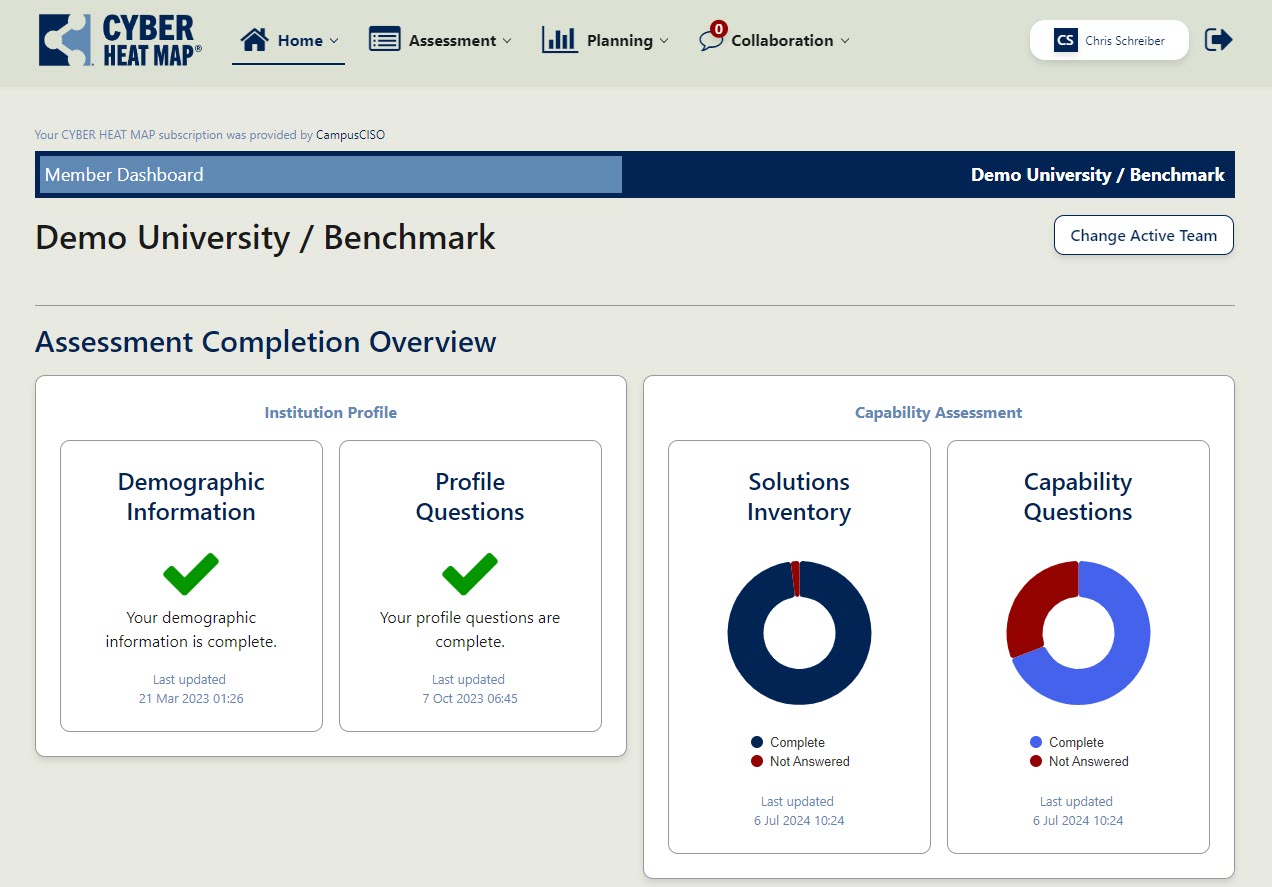Open the Solutions Inventory card title
The width and height of the screenshot is (1272, 887).
(x=799, y=497)
